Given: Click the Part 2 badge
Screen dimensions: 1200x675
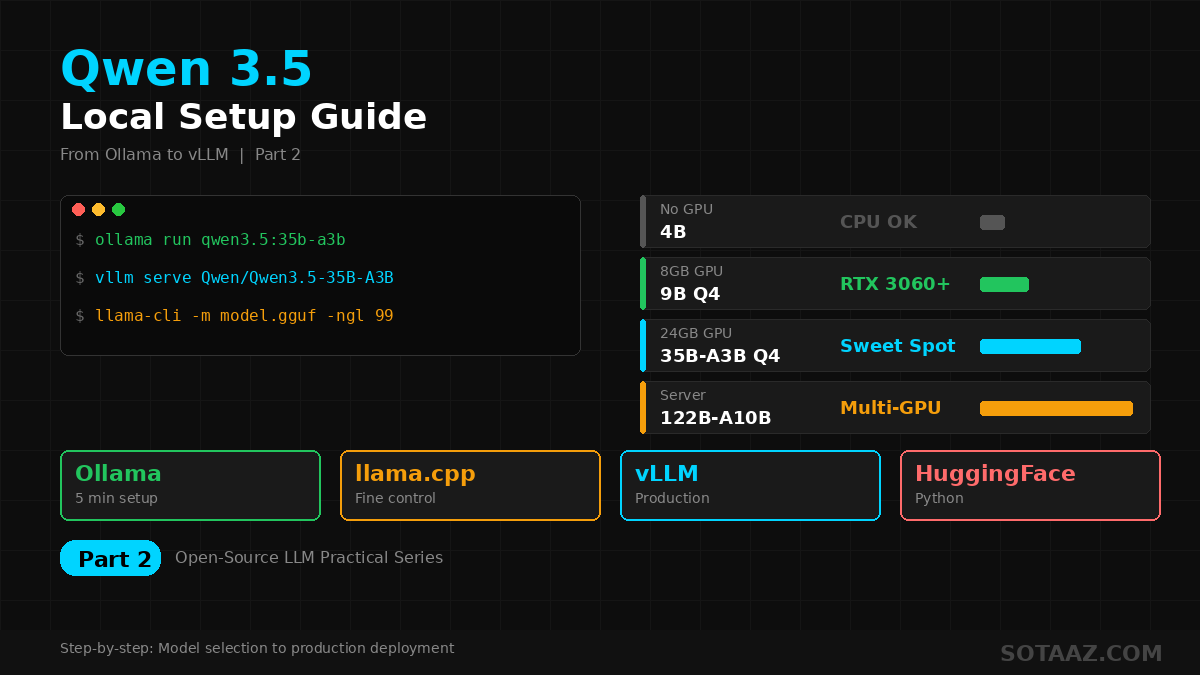Looking at the screenshot, I should (x=110, y=558).
